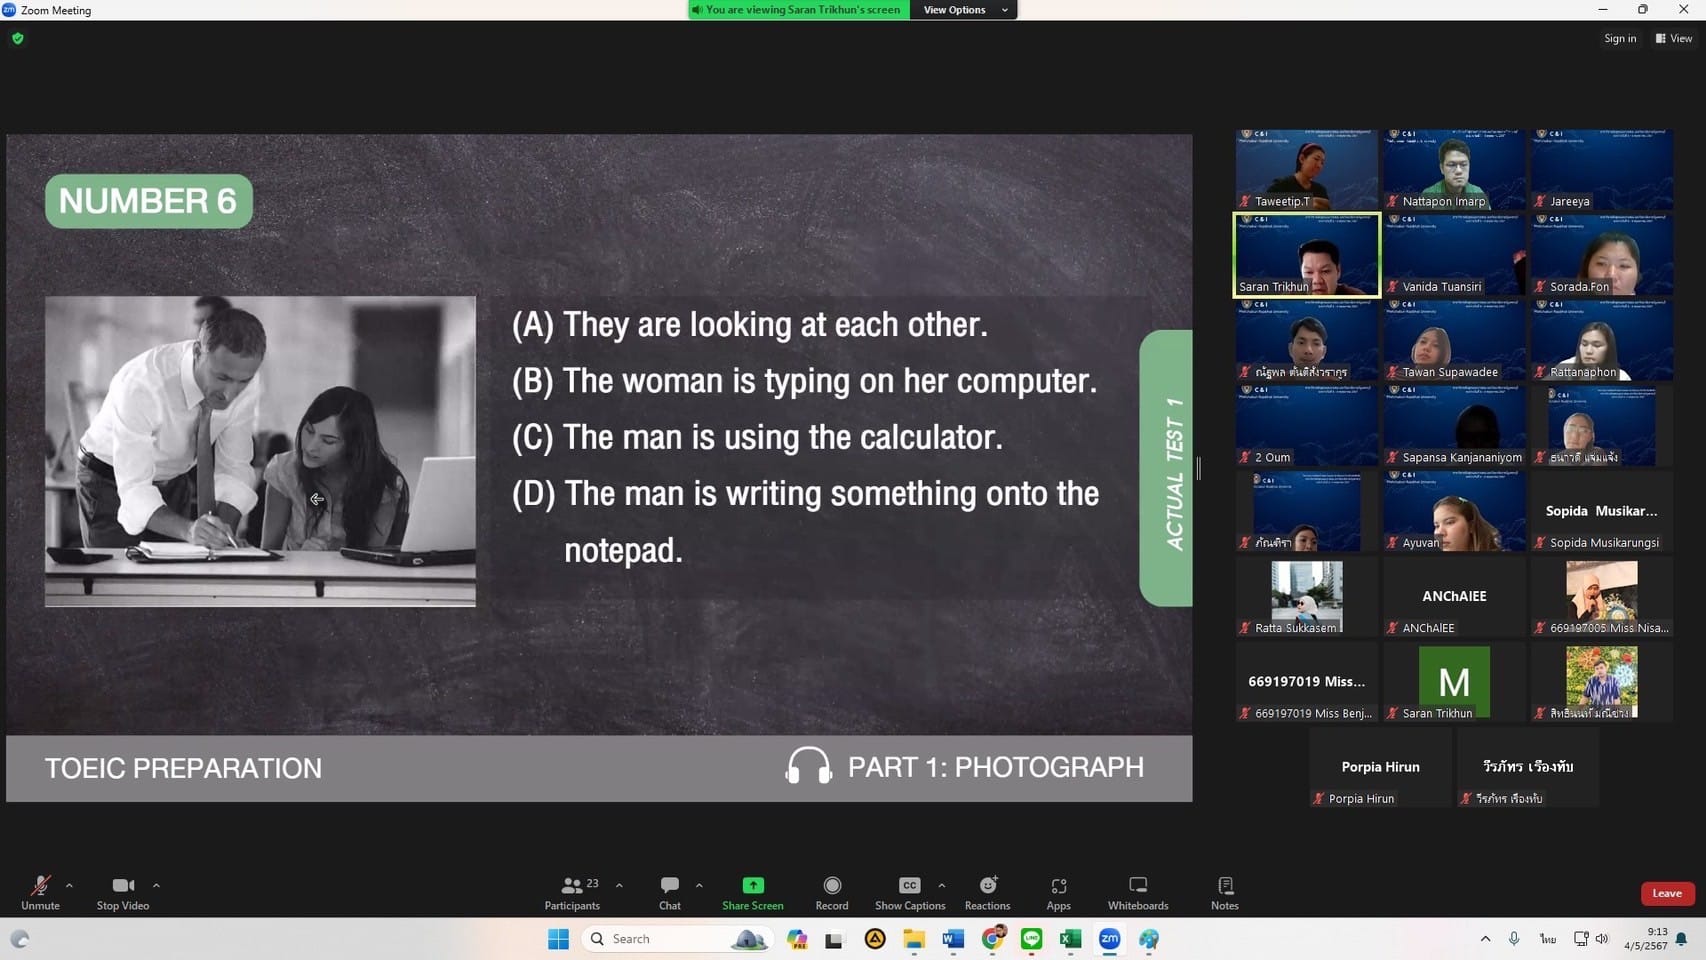Unmute the microphone
This screenshot has width=1706, height=960.
tap(40, 892)
